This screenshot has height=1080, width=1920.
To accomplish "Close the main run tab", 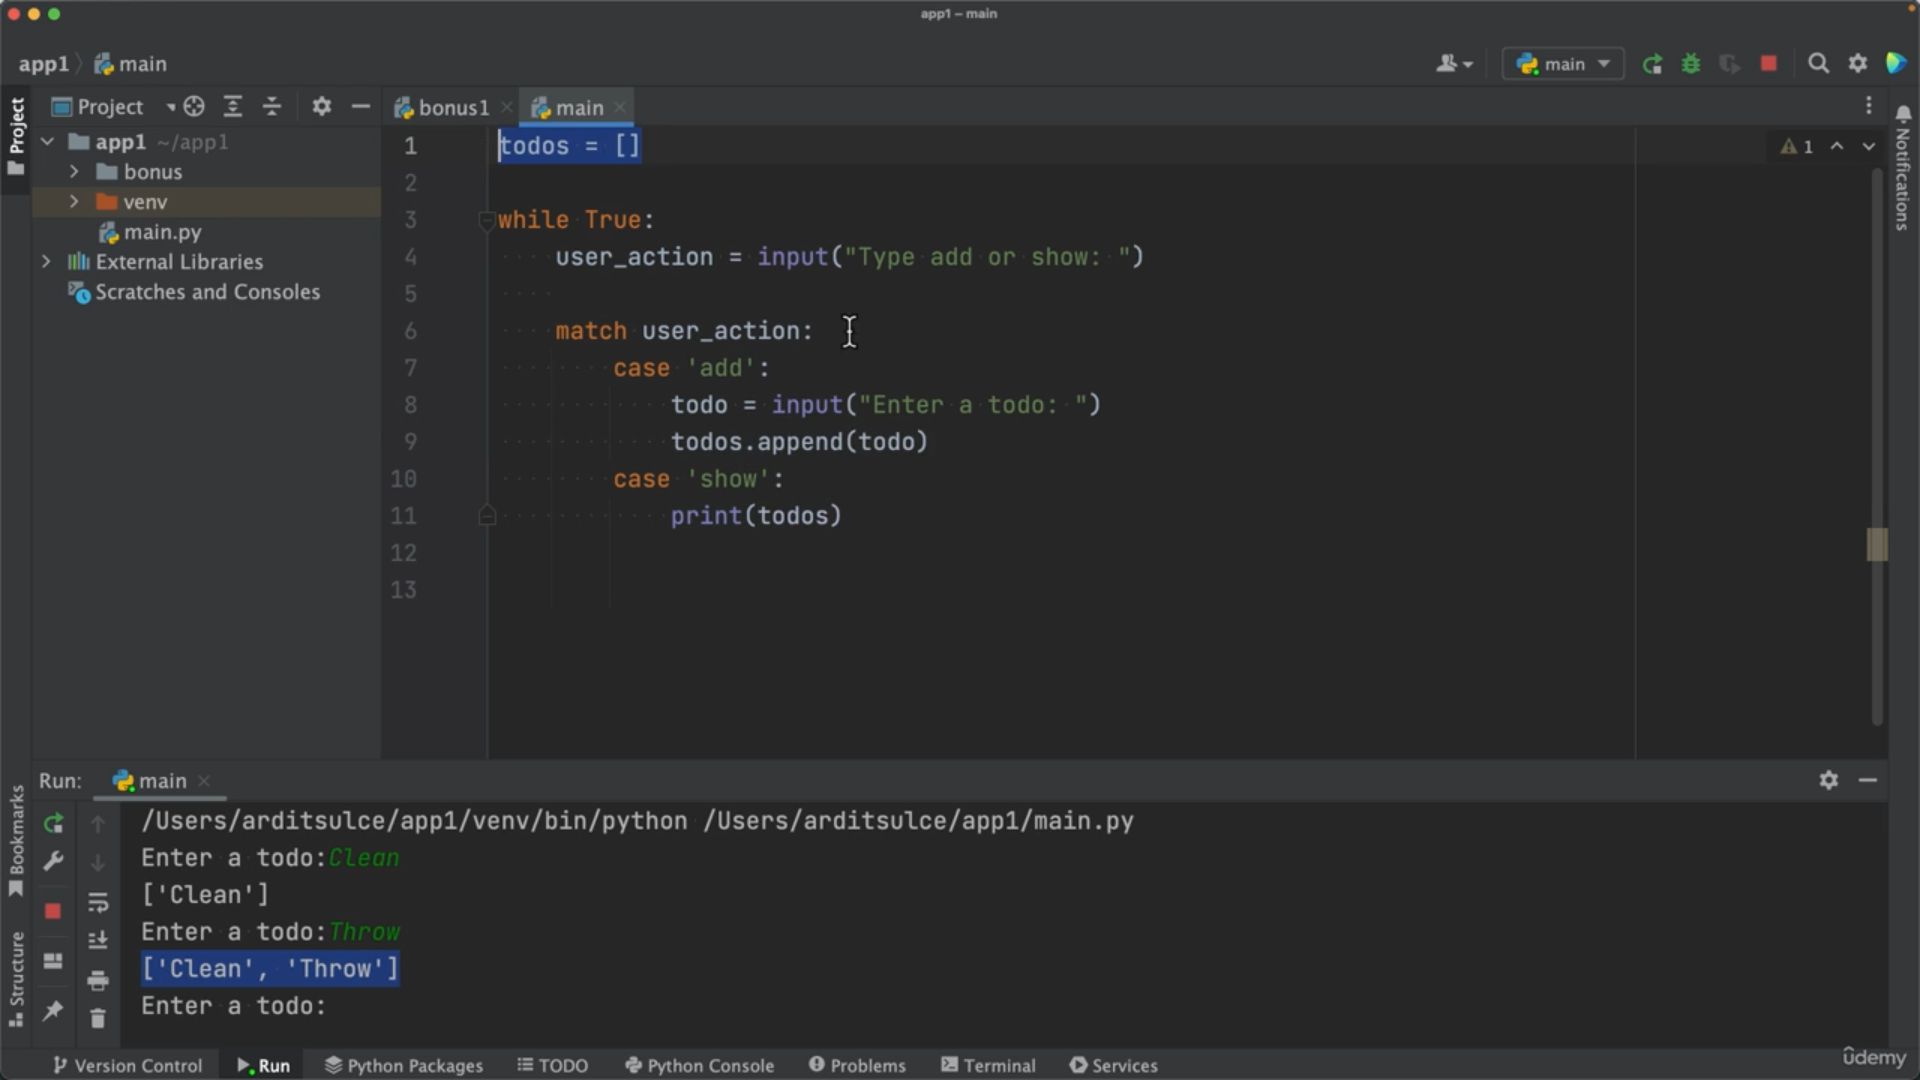I will click(204, 781).
